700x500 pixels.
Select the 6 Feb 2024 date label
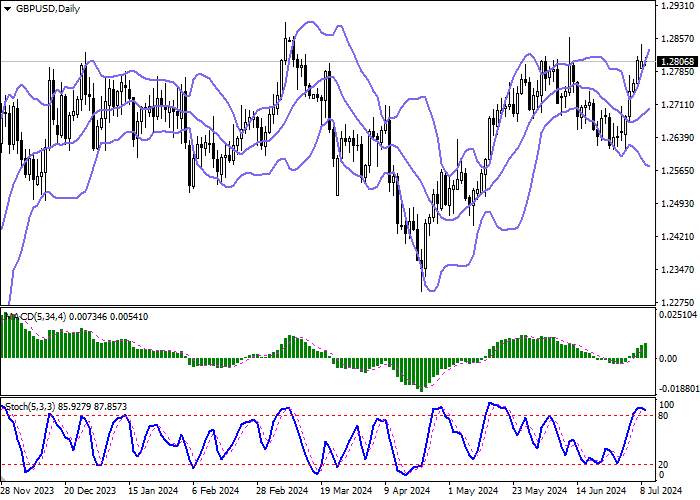[x=216, y=490]
